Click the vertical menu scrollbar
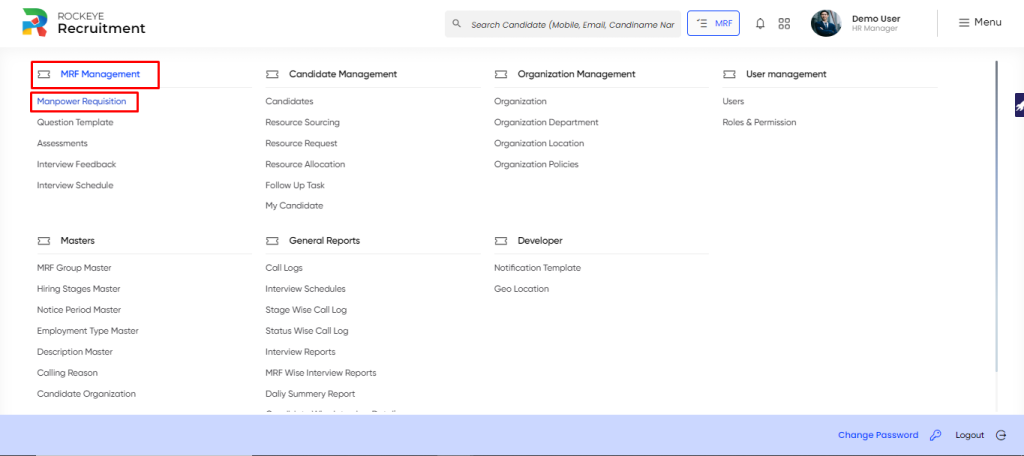Viewport: 1024px width, 456px height. 996,216
